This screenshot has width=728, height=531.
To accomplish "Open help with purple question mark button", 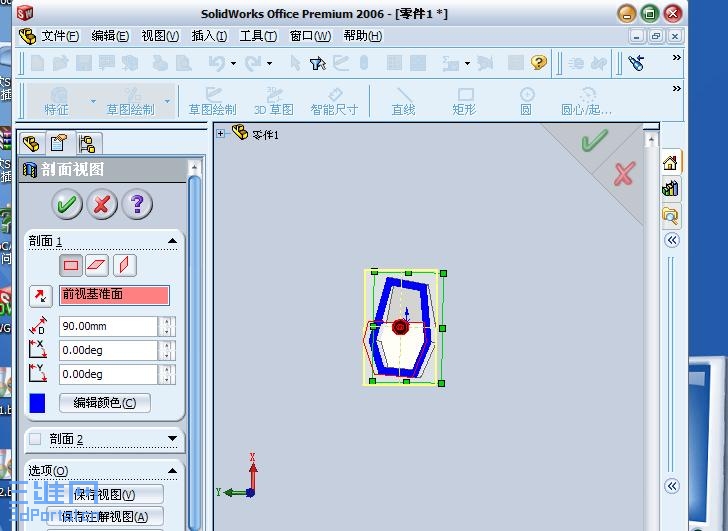I will click(137, 204).
